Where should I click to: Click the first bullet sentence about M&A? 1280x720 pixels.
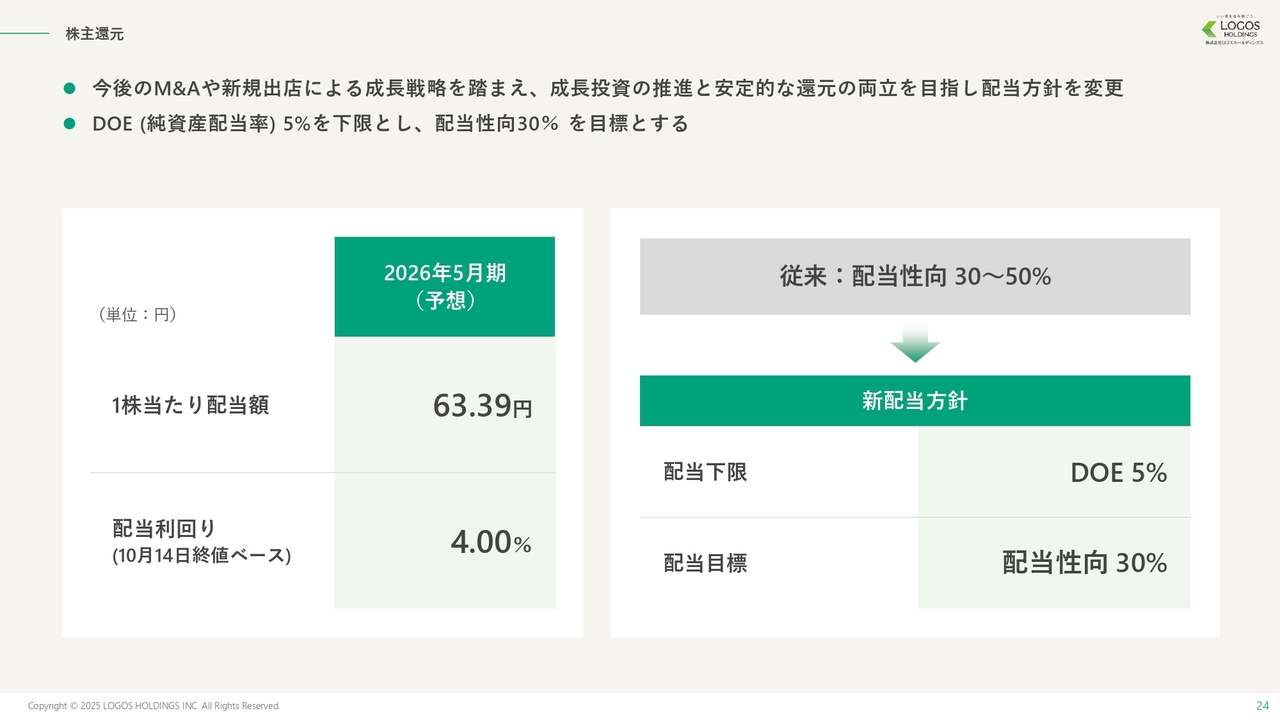point(608,88)
